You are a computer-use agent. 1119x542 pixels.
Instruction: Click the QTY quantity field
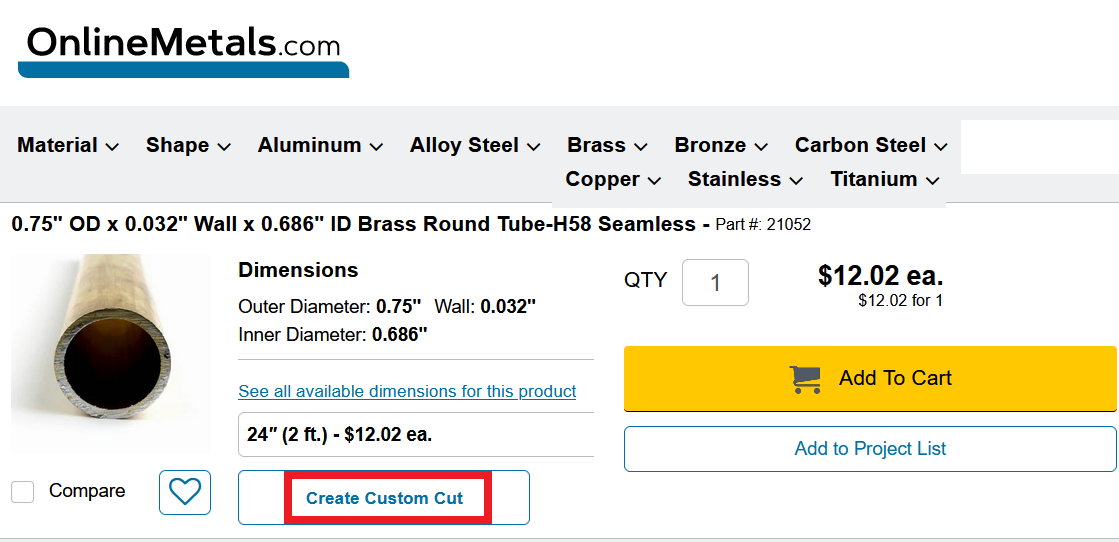pyautogui.click(x=715, y=283)
